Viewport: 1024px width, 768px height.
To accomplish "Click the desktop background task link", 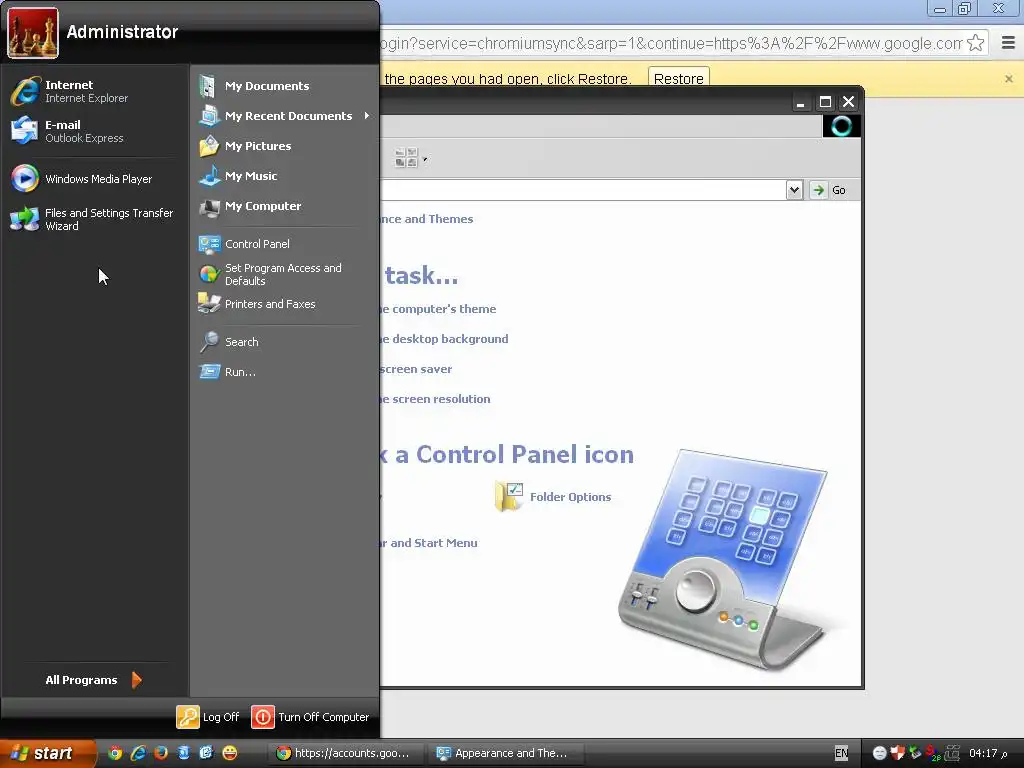I will (444, 339).
